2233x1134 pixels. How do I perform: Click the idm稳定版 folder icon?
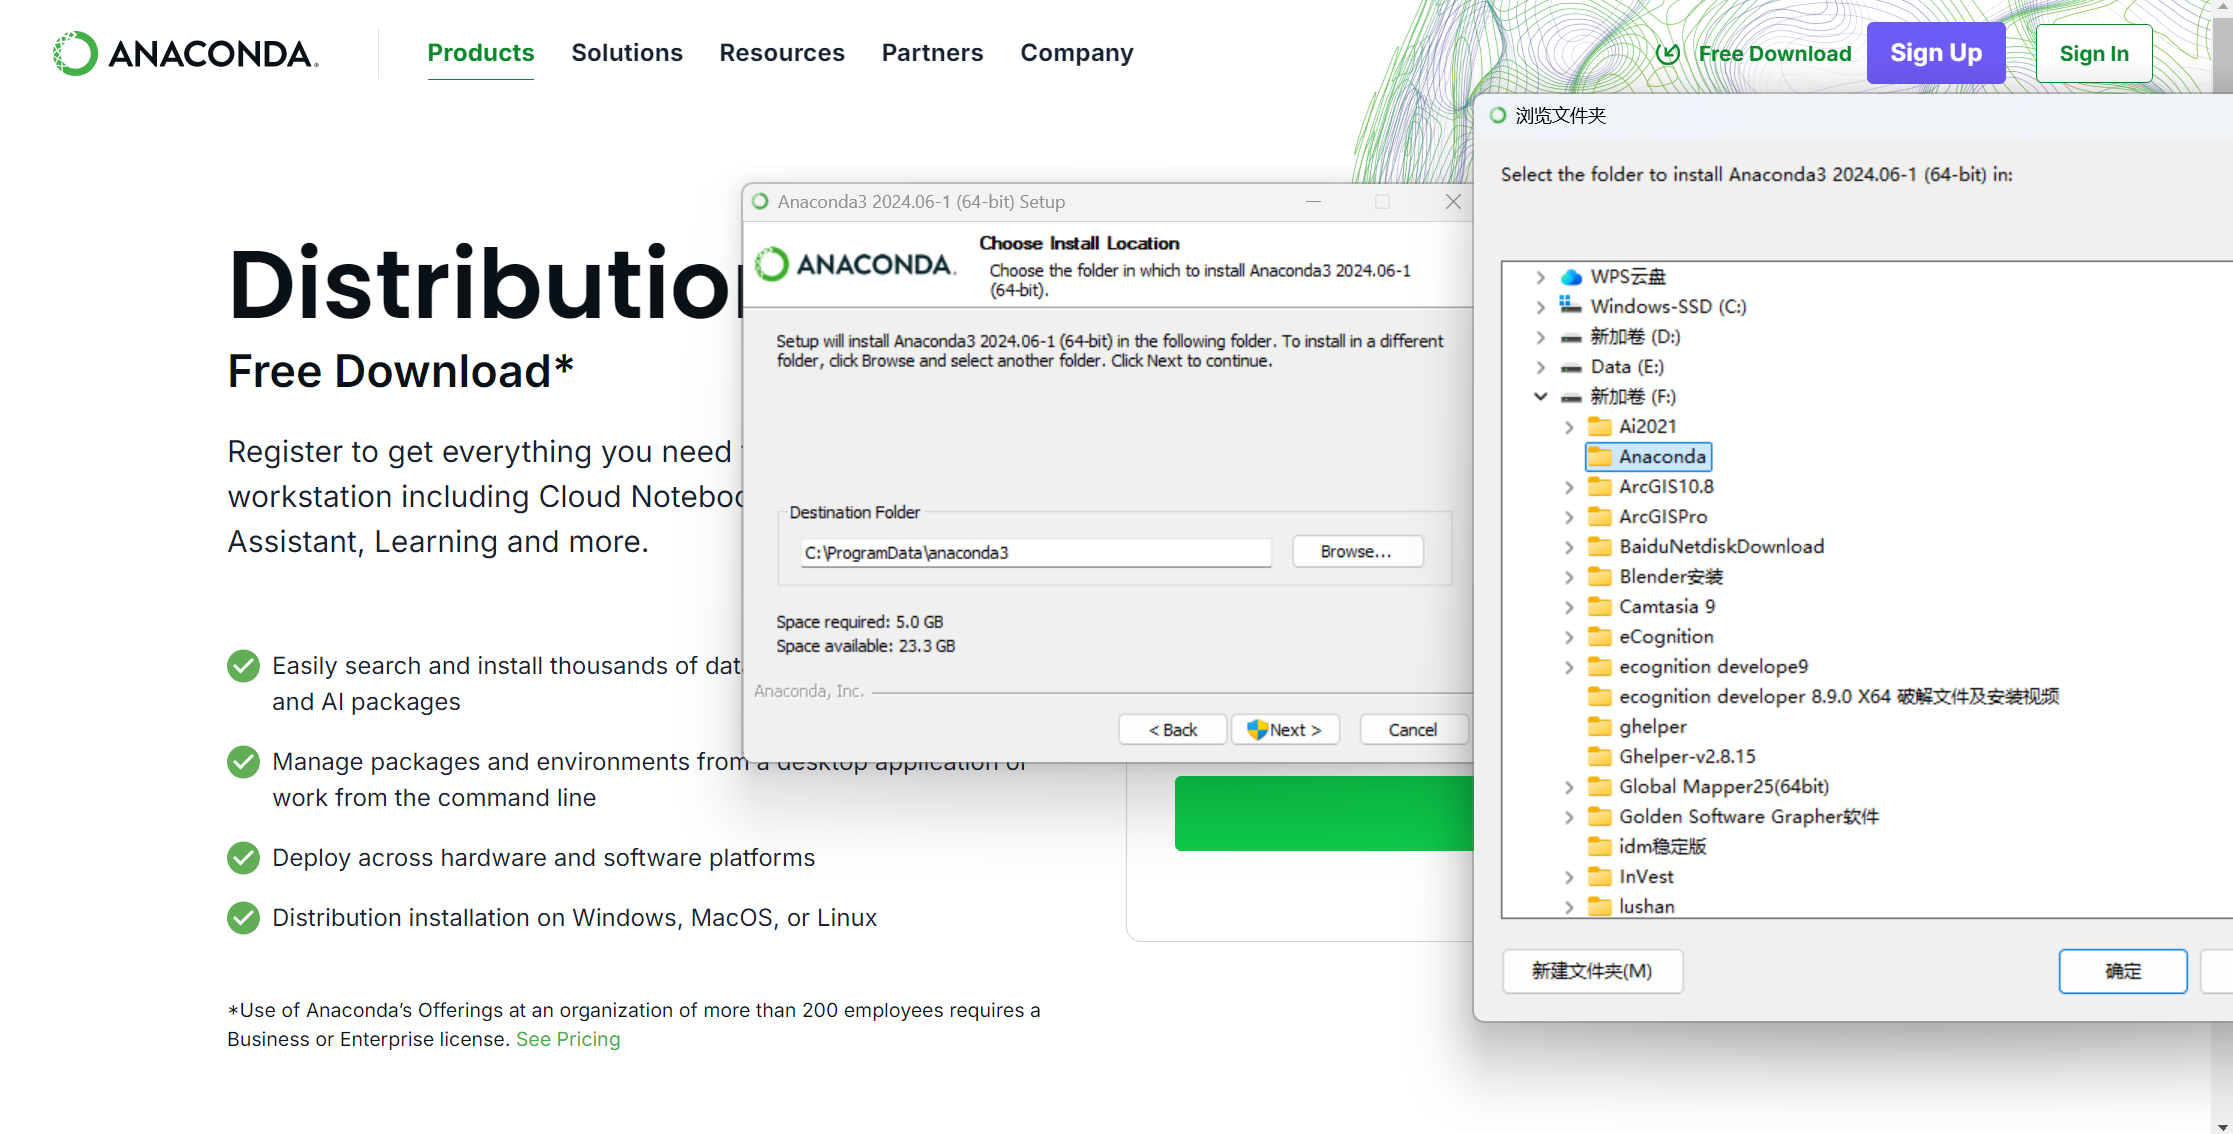(x=1600, y=847)
